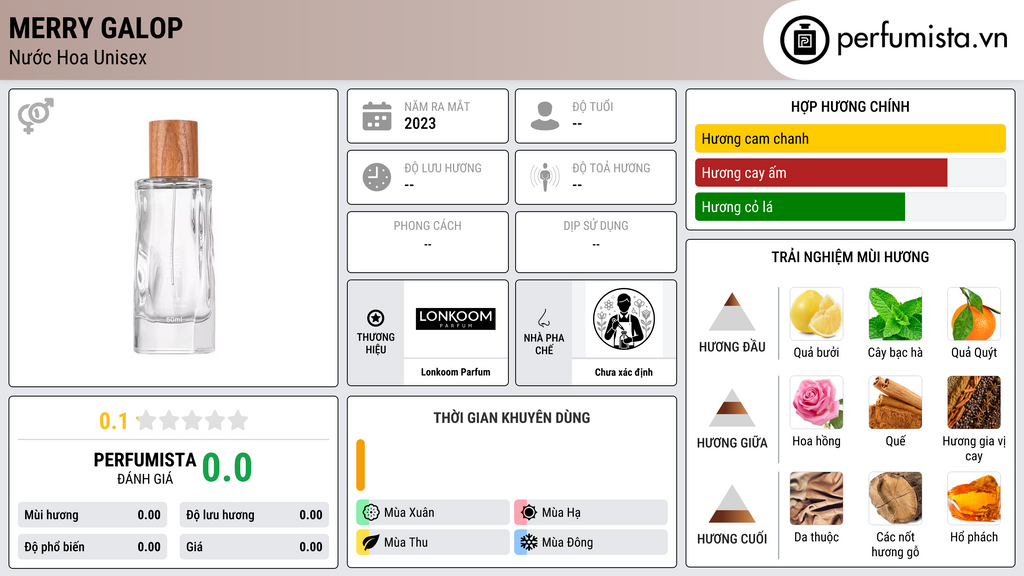Click the Mùa Hạ sun icon
The image size is (1024, 576).
click(529, 512)
